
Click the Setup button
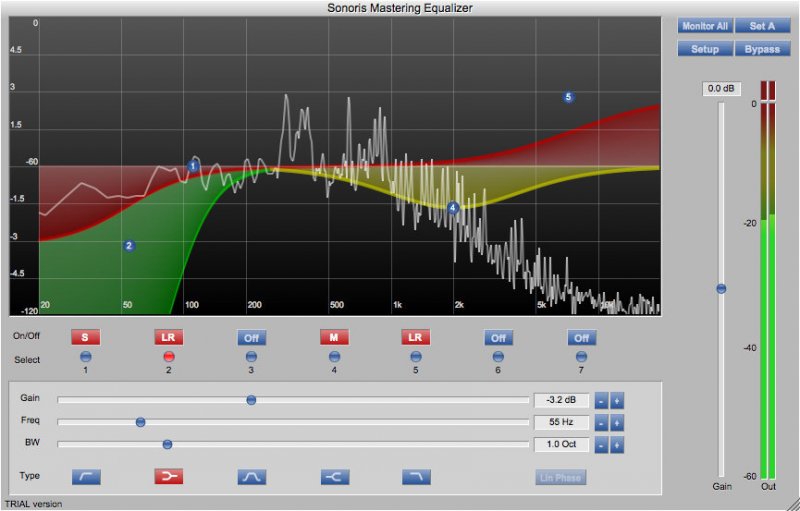[x=705, y=48]
